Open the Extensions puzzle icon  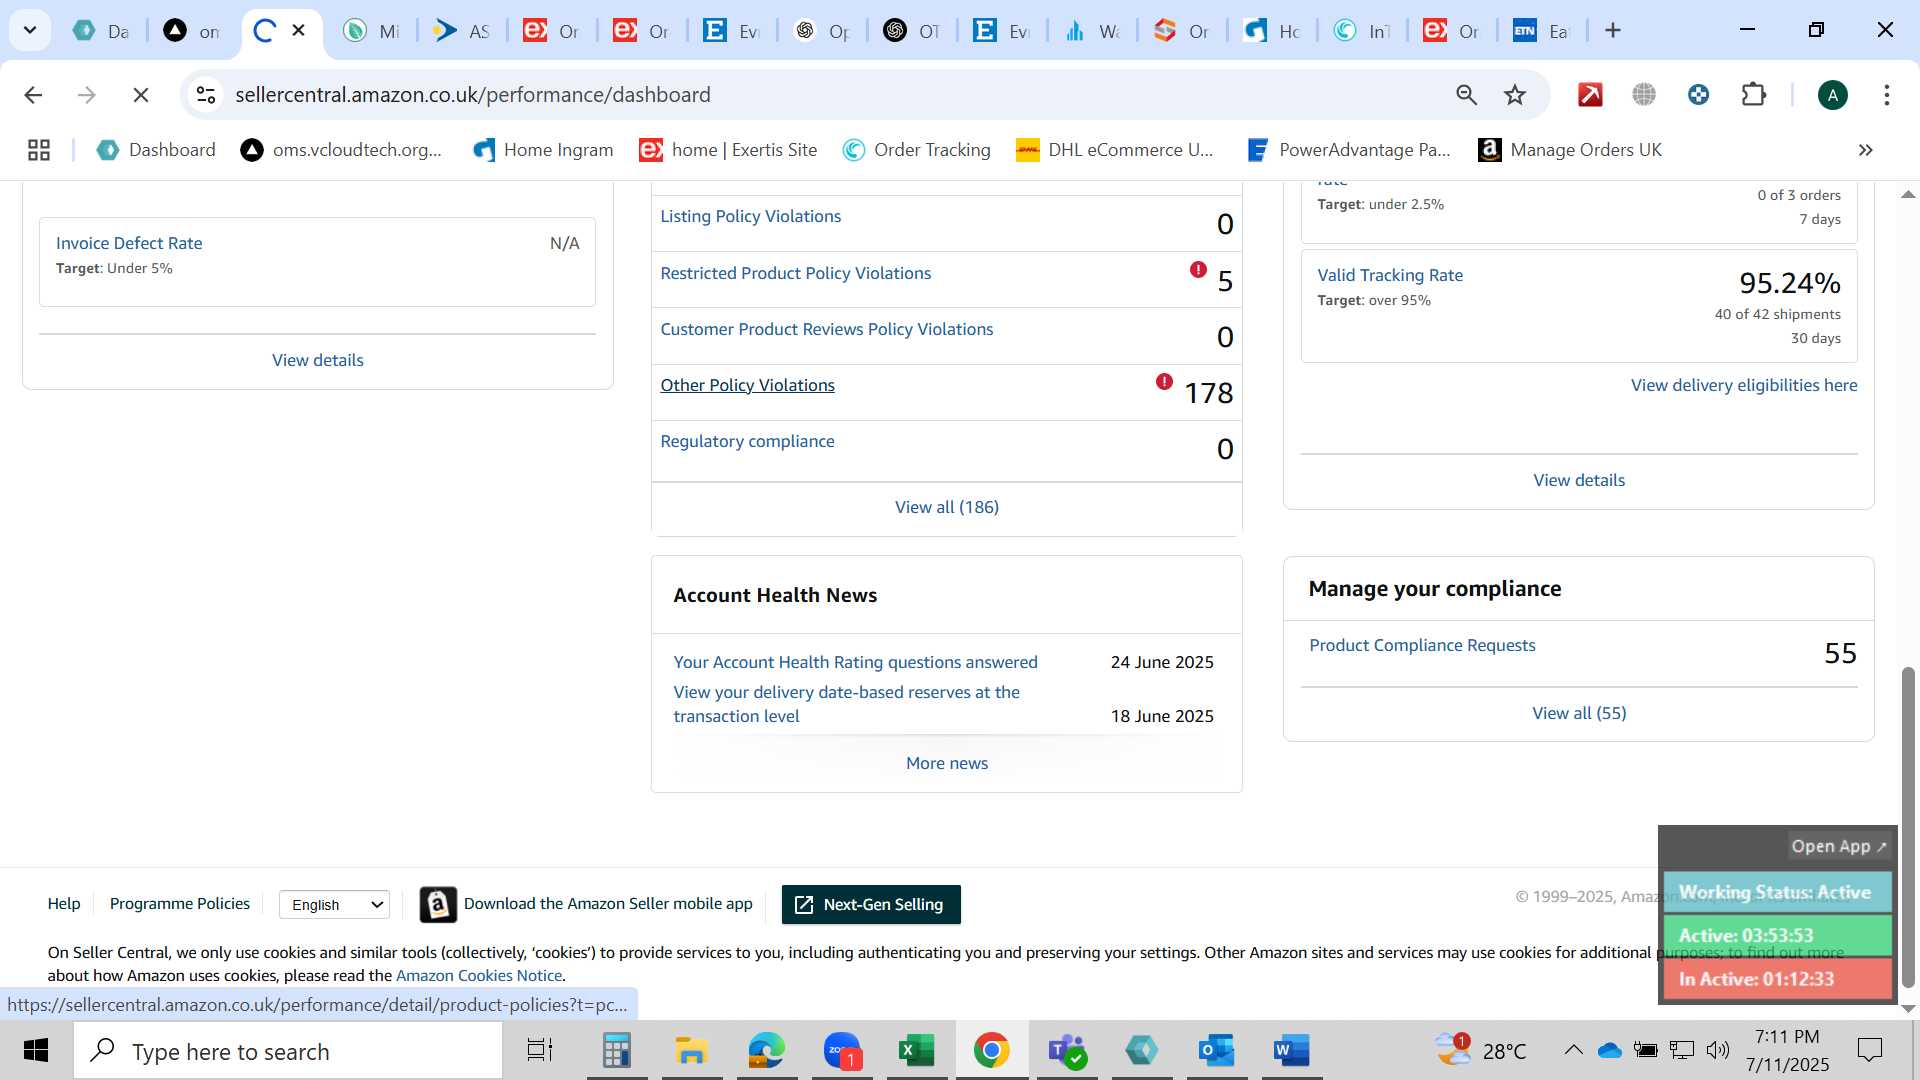[x=1753, y=95]
